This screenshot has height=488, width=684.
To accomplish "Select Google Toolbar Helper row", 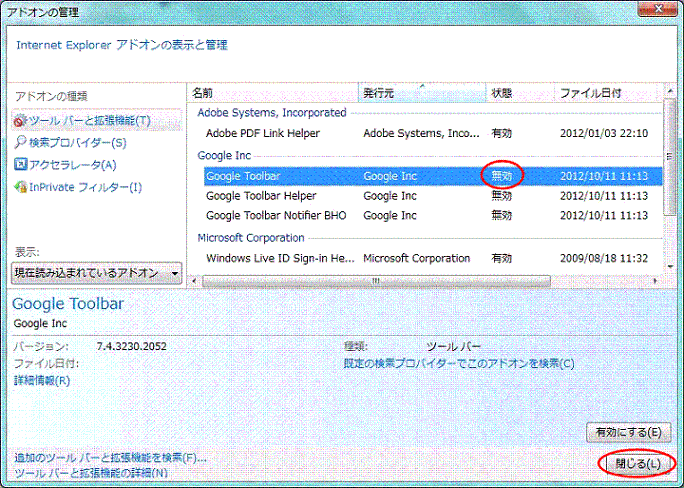I will [433, 196].
